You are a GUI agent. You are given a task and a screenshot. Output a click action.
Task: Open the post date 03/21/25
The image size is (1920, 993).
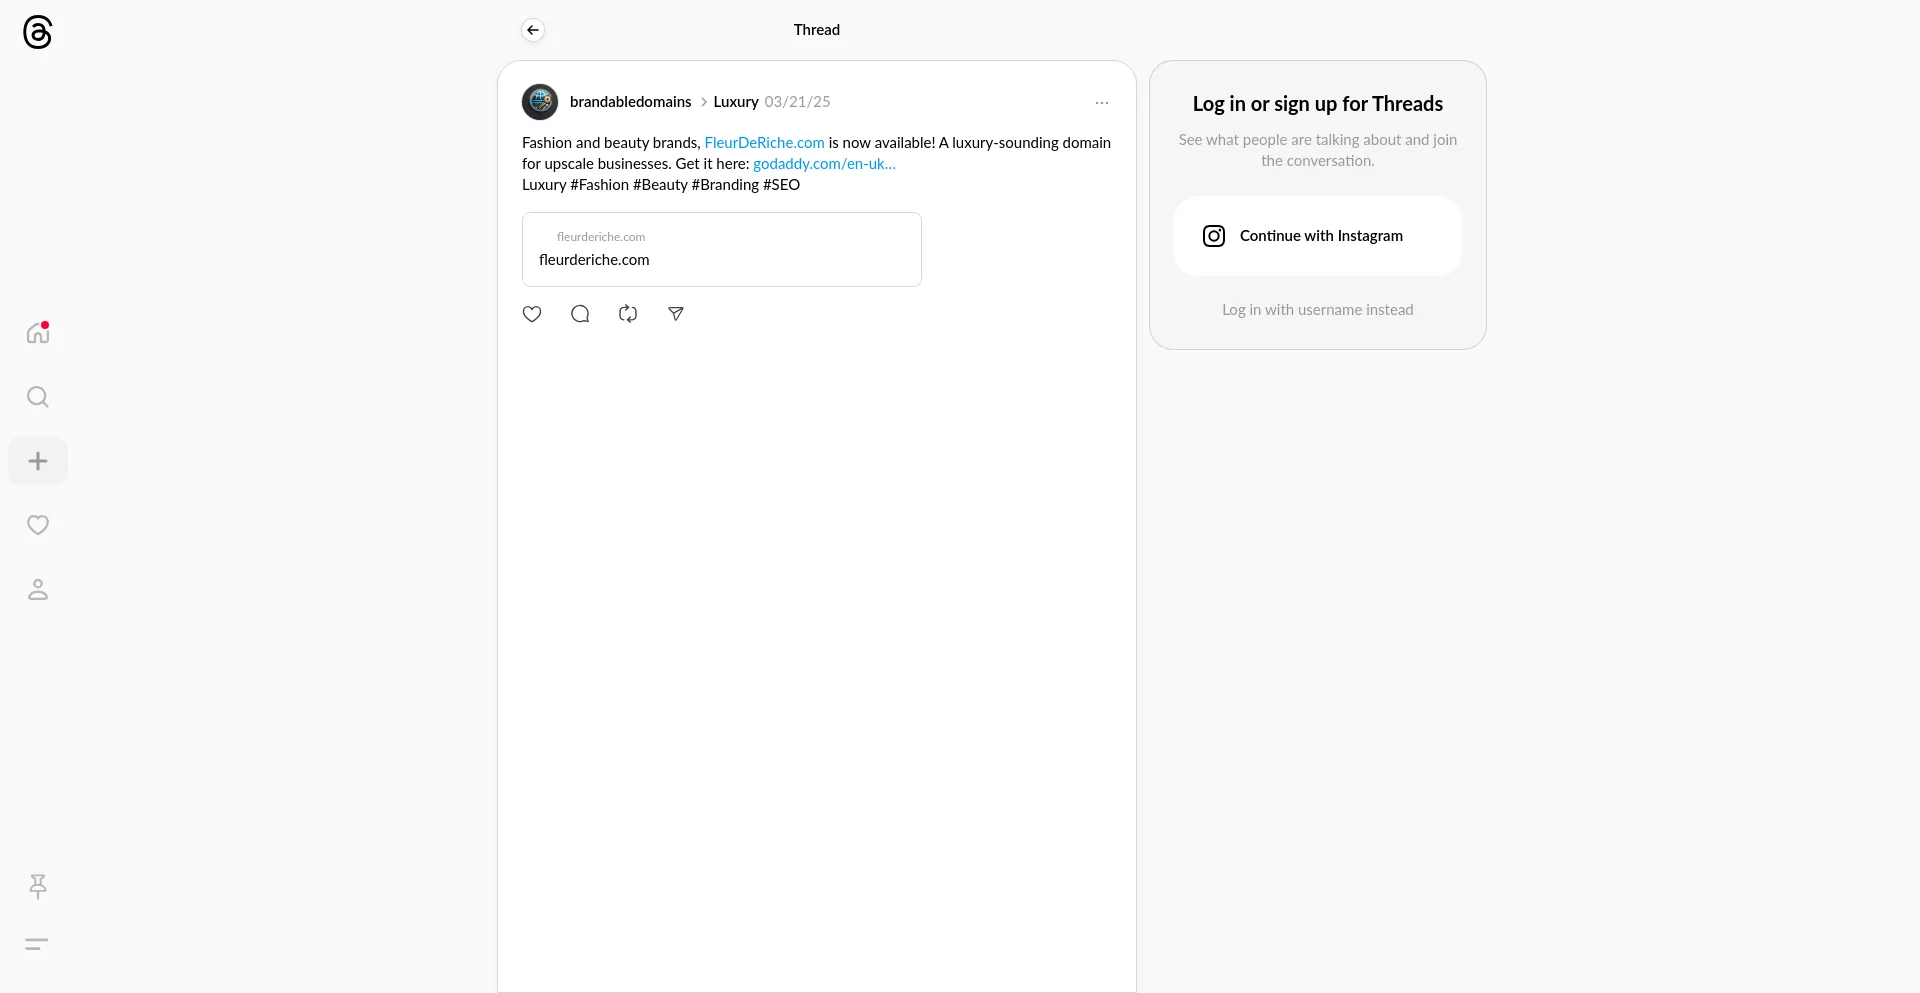(x=798, y=102)
